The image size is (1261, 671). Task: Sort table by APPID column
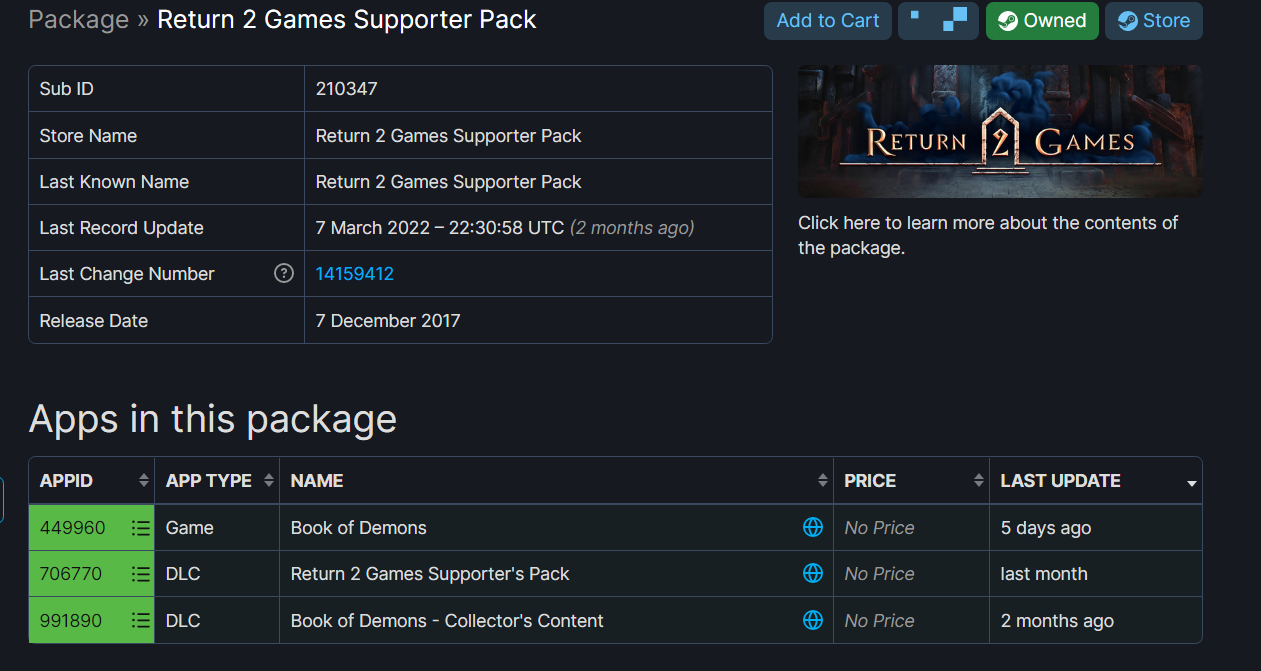coord(92,481)
